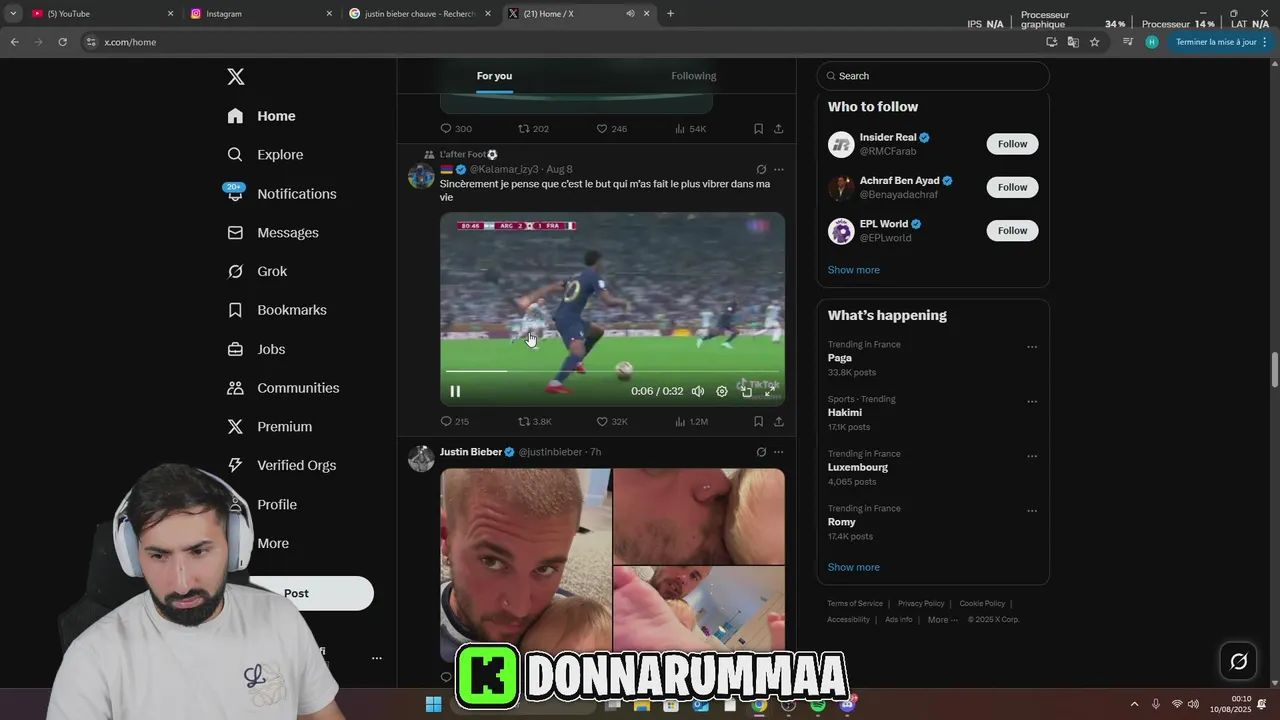Show hidden system tray icons

1134,705
